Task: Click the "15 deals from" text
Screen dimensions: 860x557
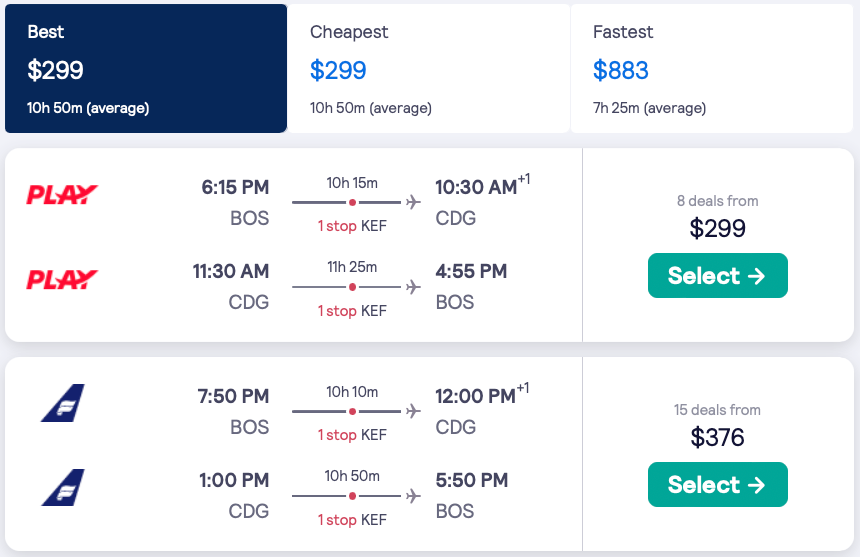Action: 717,410
